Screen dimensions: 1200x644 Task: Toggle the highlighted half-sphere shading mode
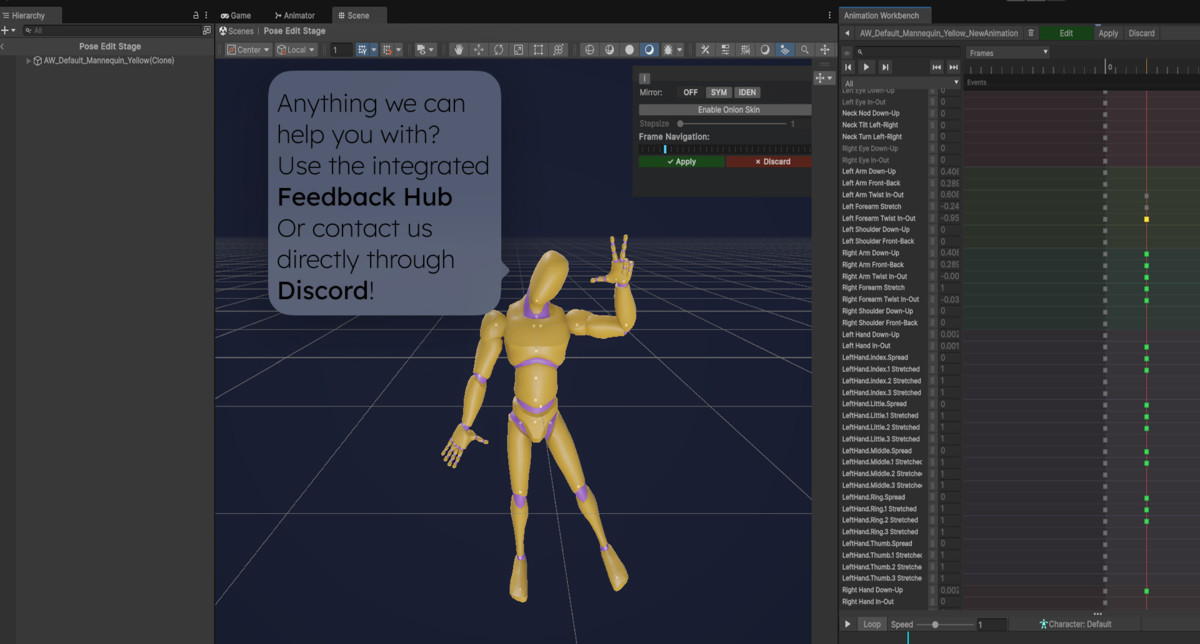(649, 49)
